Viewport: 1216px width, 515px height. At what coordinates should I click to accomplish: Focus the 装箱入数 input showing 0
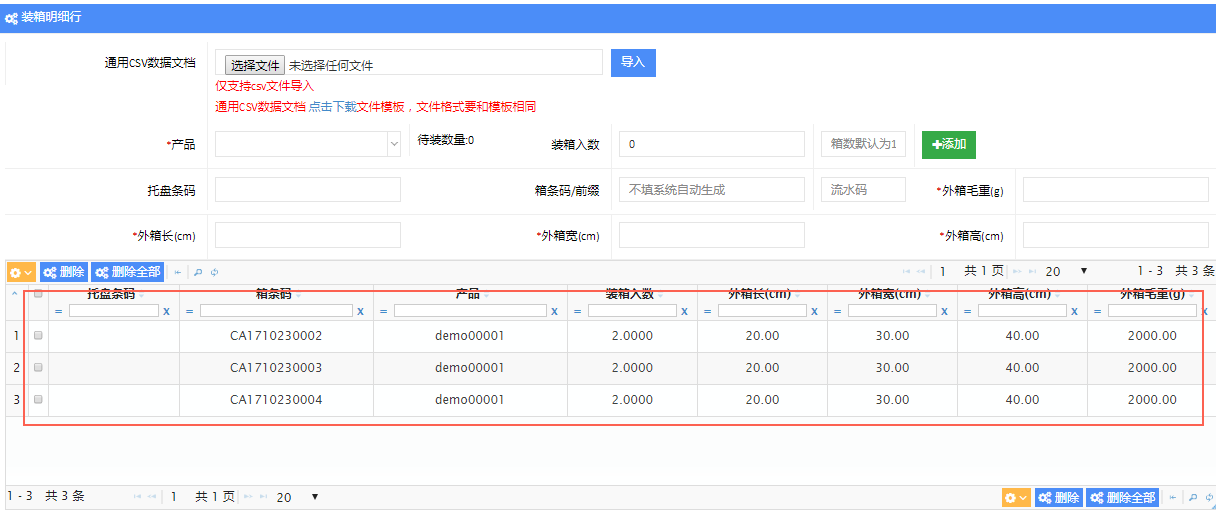pyautogui.click(x=712, y=144)
